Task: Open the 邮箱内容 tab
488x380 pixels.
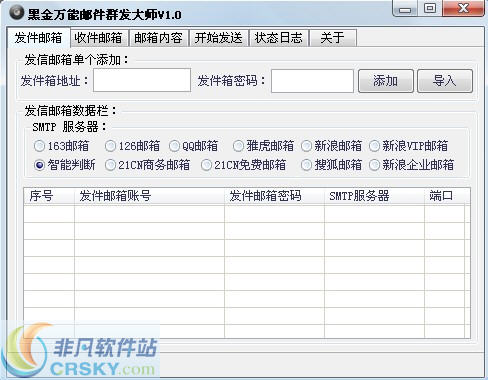Action: (x=159, y=38)
